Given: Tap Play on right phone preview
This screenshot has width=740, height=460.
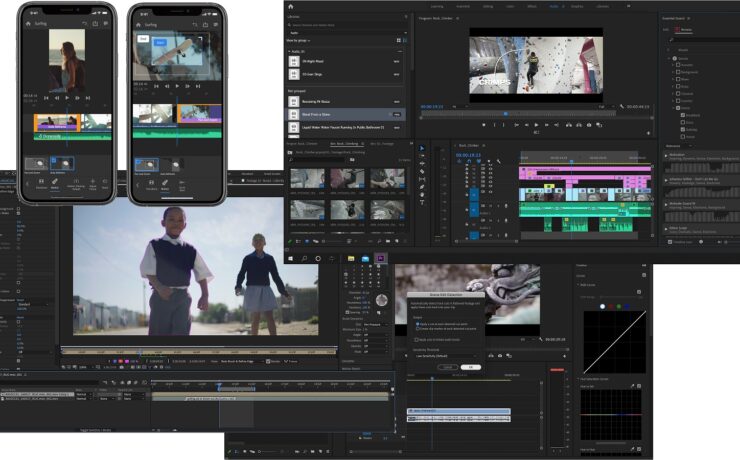Looking at the screenshot, I should pos(177,86).
